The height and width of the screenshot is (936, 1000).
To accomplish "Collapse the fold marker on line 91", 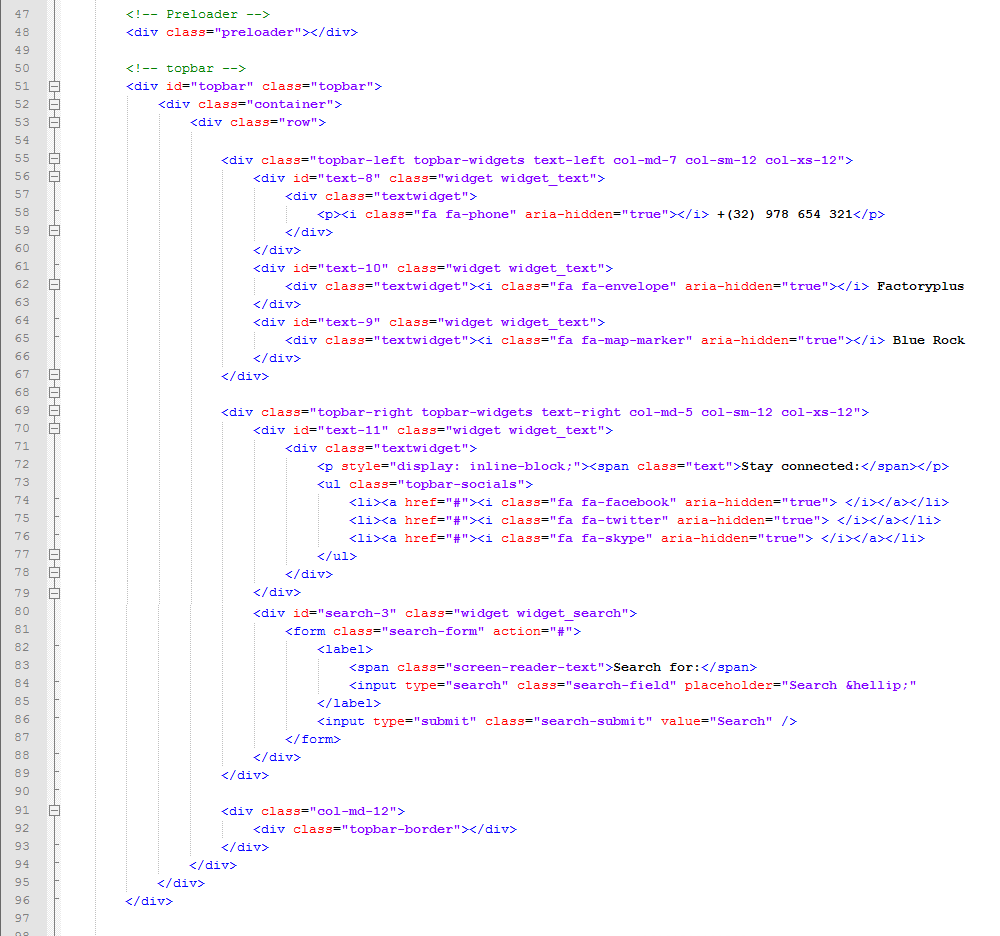I will [x=54, y=810].
